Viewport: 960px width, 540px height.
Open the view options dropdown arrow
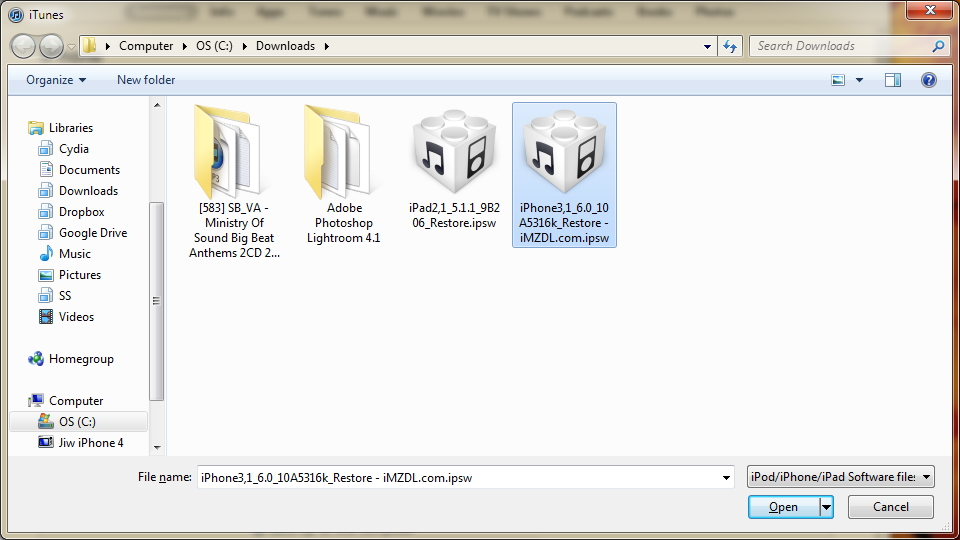pyautogui.click(x=859, y=80)
